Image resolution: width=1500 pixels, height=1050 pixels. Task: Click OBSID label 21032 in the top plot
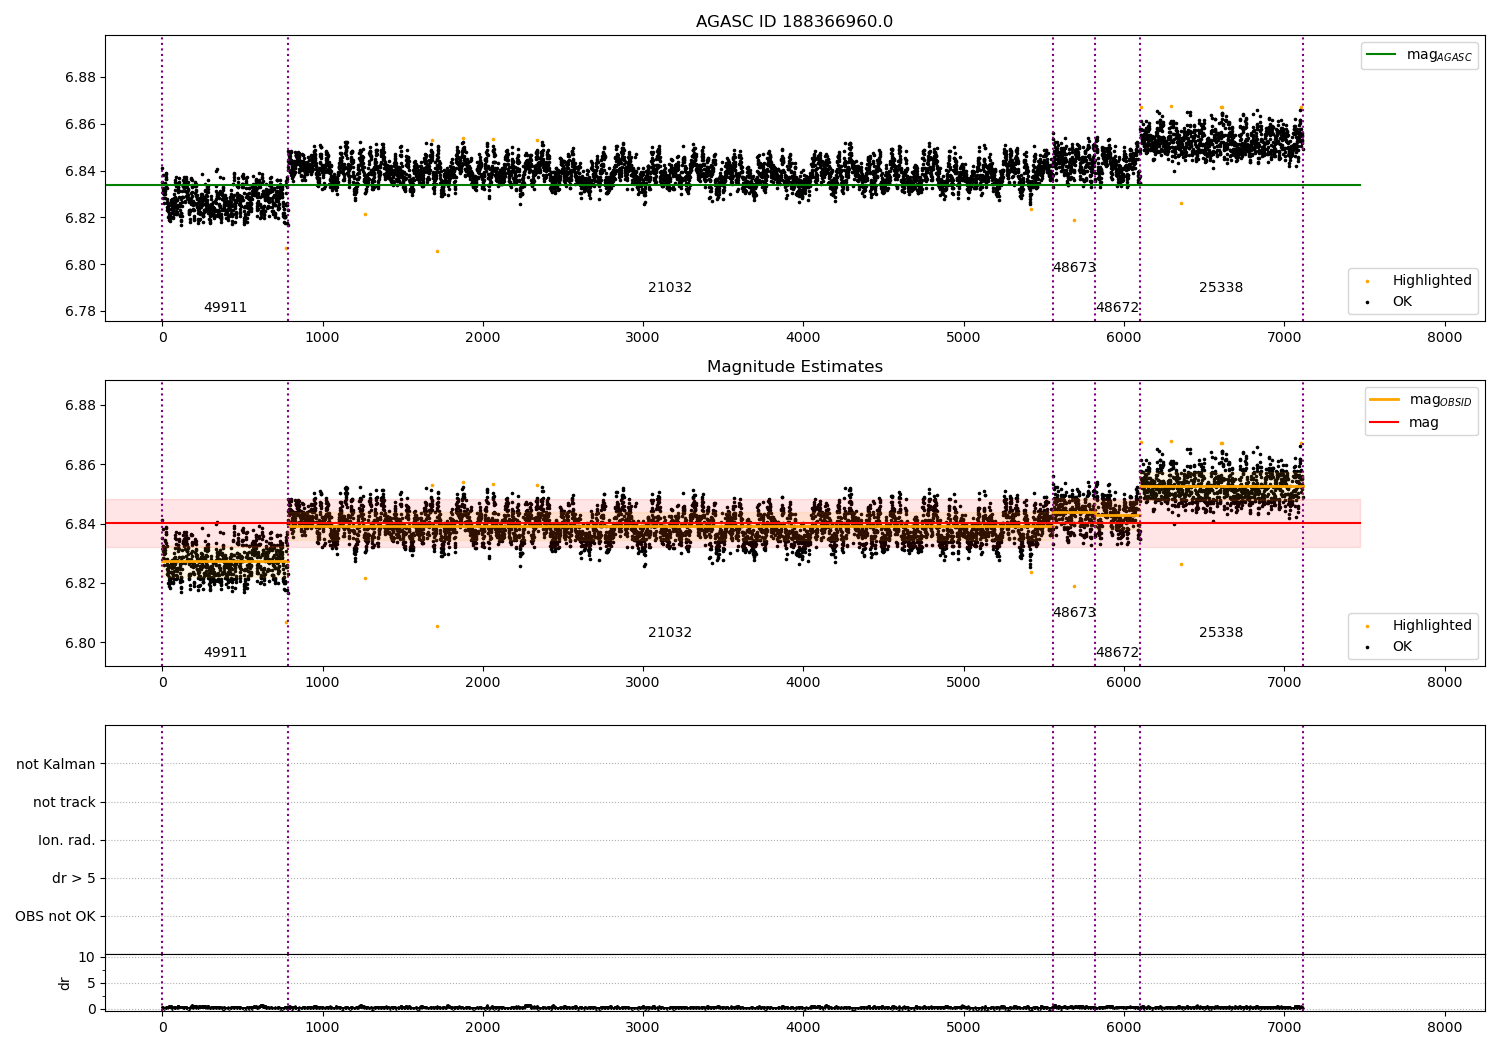click(670, 288)
